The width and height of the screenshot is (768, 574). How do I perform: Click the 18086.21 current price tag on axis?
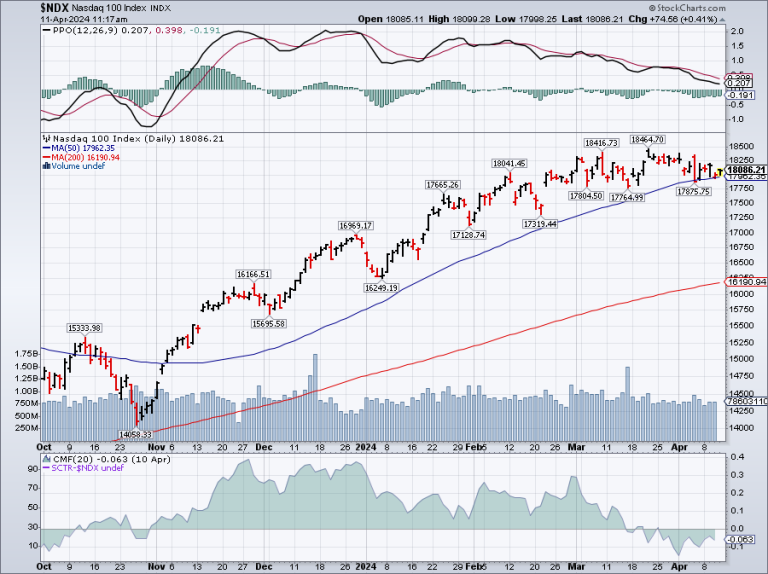[x=746, y=170]
